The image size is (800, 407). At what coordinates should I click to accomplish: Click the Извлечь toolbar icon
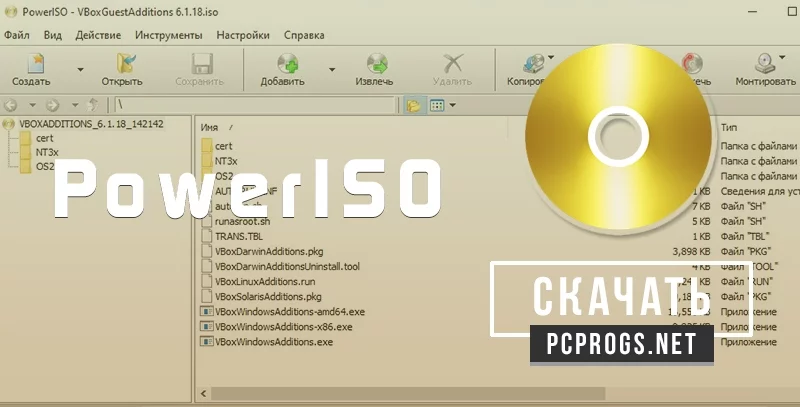click(x=377, y=64)
